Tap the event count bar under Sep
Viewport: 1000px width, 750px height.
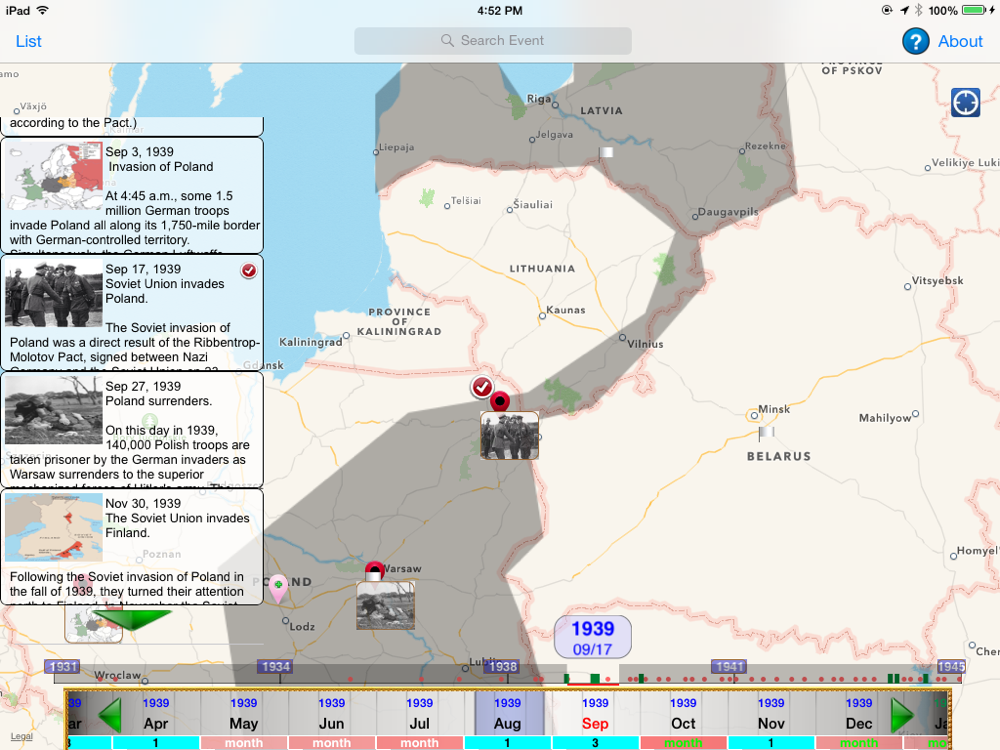(x=595, y=743)
